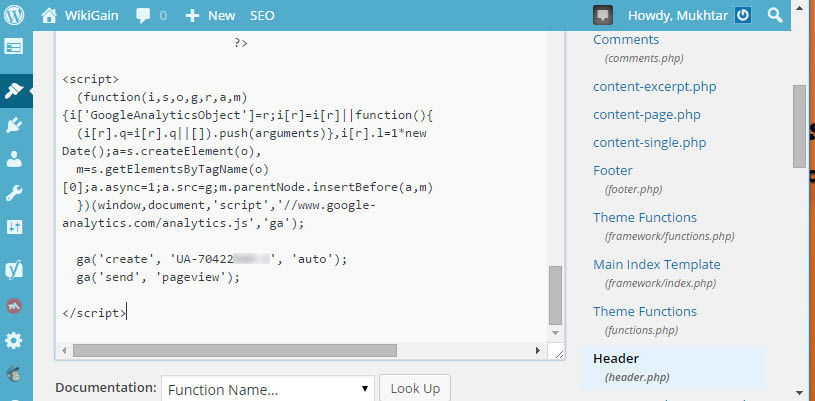This screenshot has height=401, width=815.
Task: Click horizontal scrollbar right arrow
Action: pyautogui.click(x=538, y=351)
